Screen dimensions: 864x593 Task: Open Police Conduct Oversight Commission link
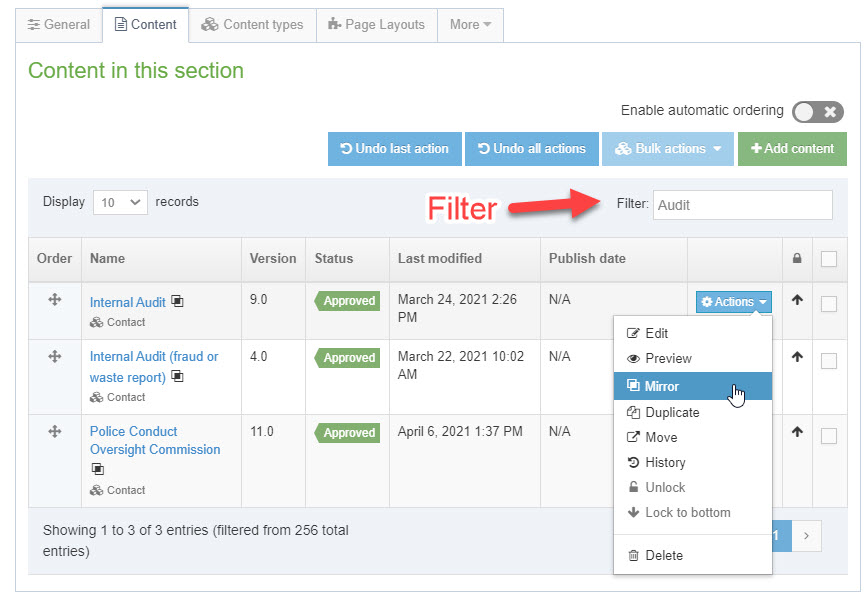coord(155,440)
